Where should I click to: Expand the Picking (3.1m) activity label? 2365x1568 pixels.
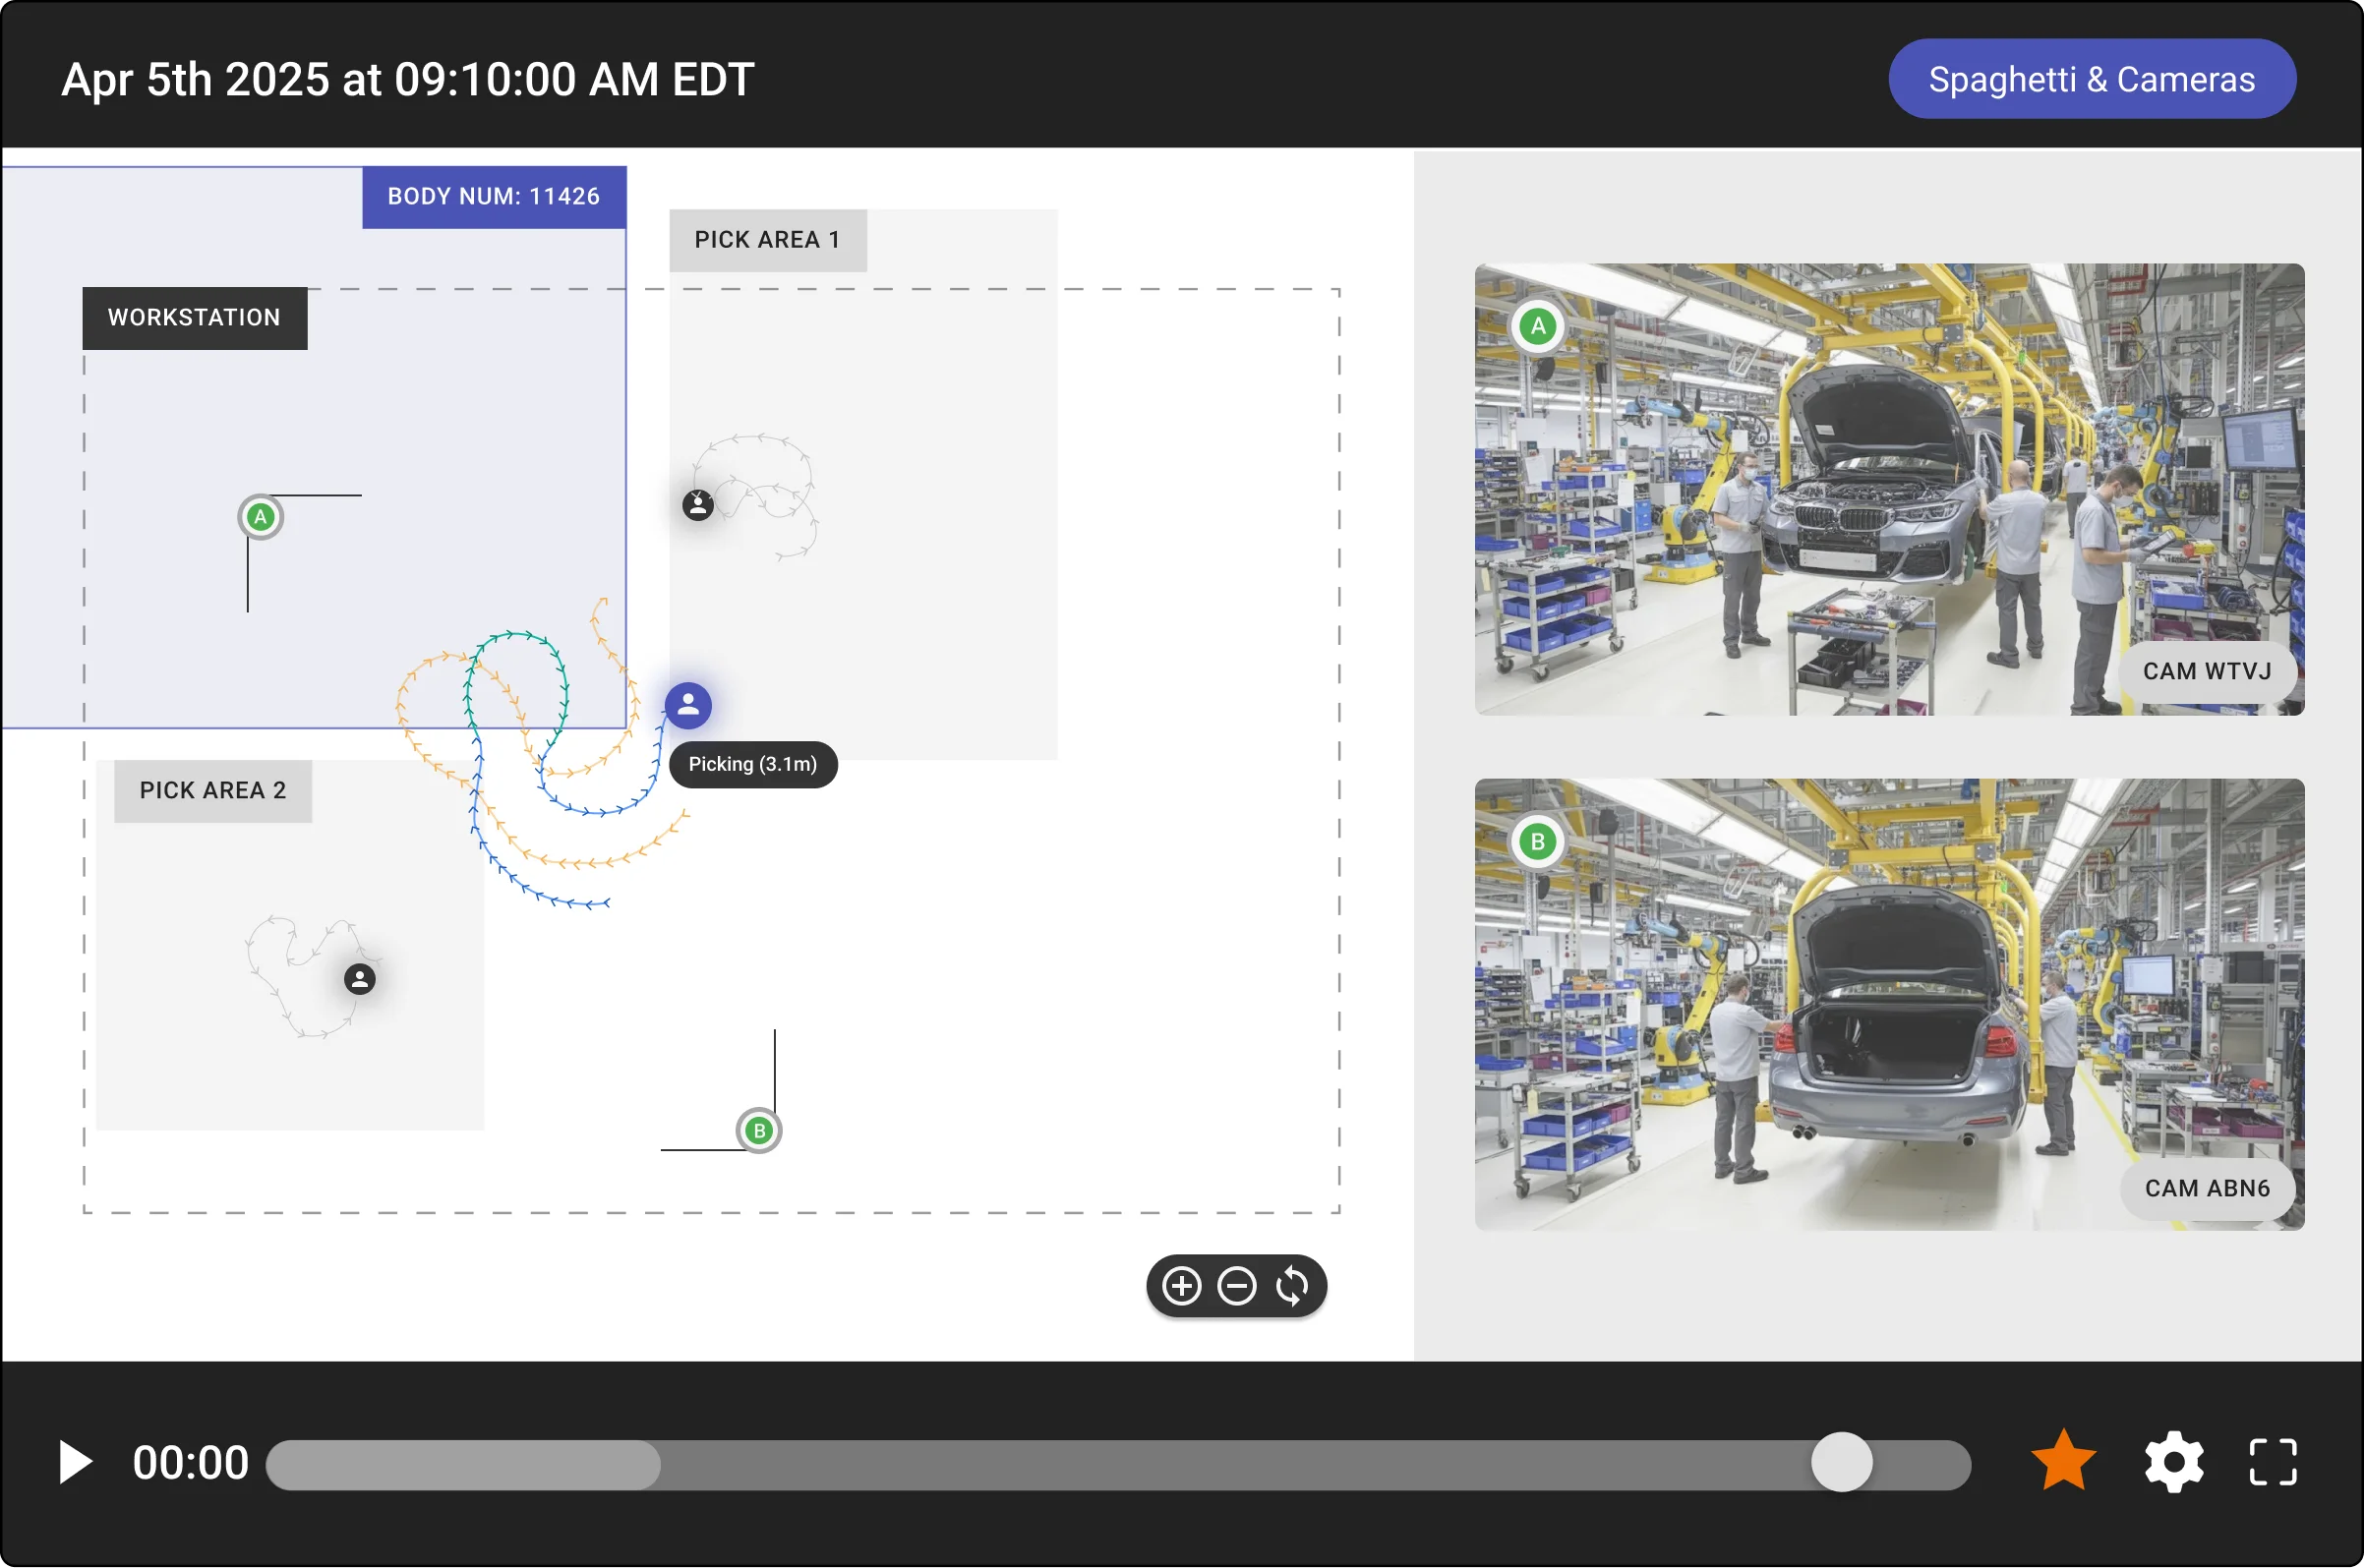click(x=753, y=764)
